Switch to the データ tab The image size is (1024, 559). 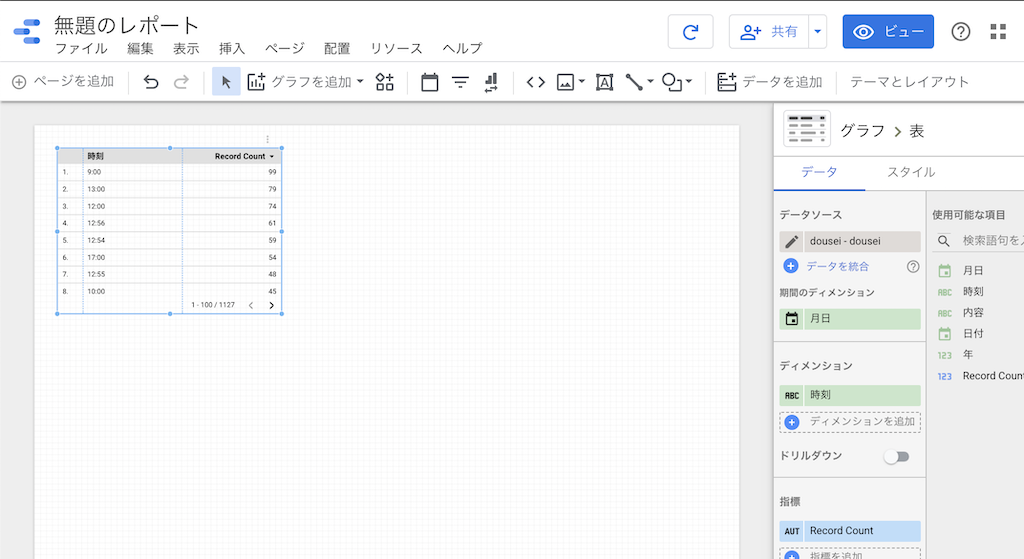pyautogui.click(x=820, y=172)
